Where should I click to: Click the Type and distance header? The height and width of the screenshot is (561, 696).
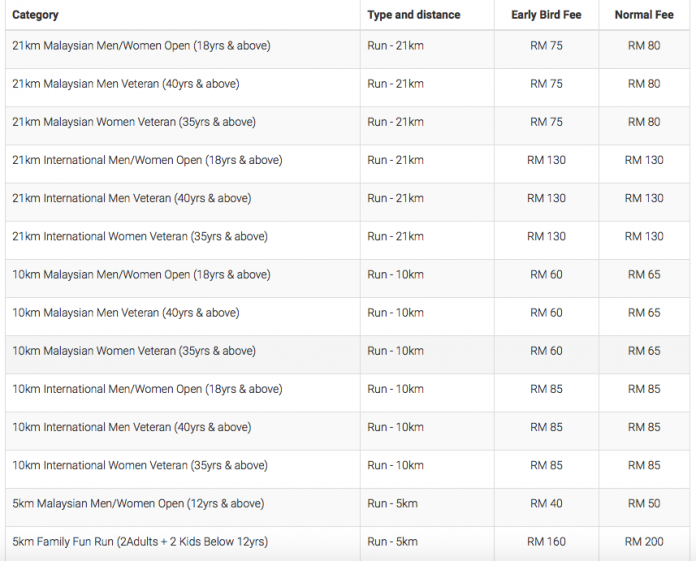tap(414, 15)
